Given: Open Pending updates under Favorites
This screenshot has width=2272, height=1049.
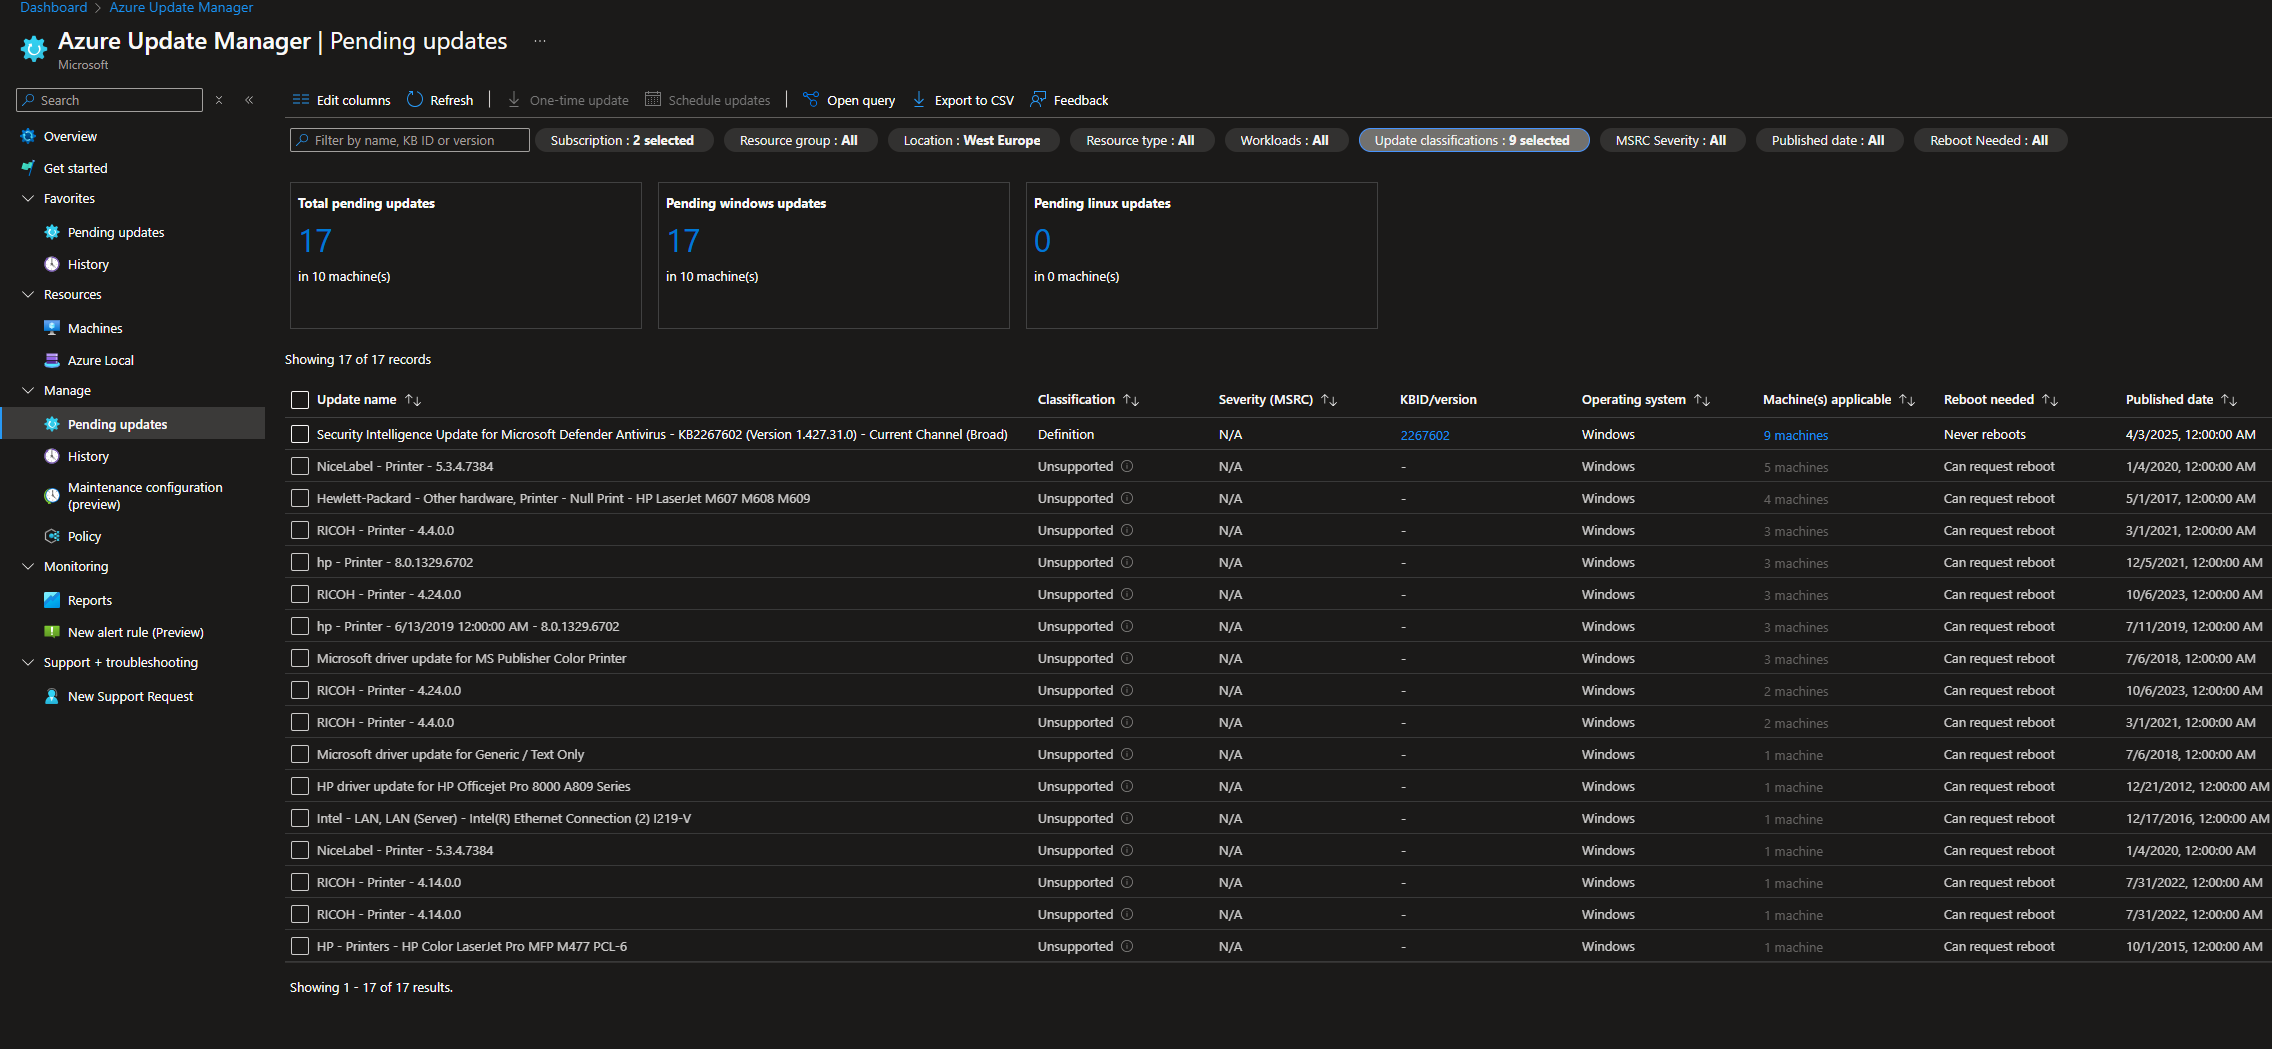Looking at the screenshot, I should 116,232.
